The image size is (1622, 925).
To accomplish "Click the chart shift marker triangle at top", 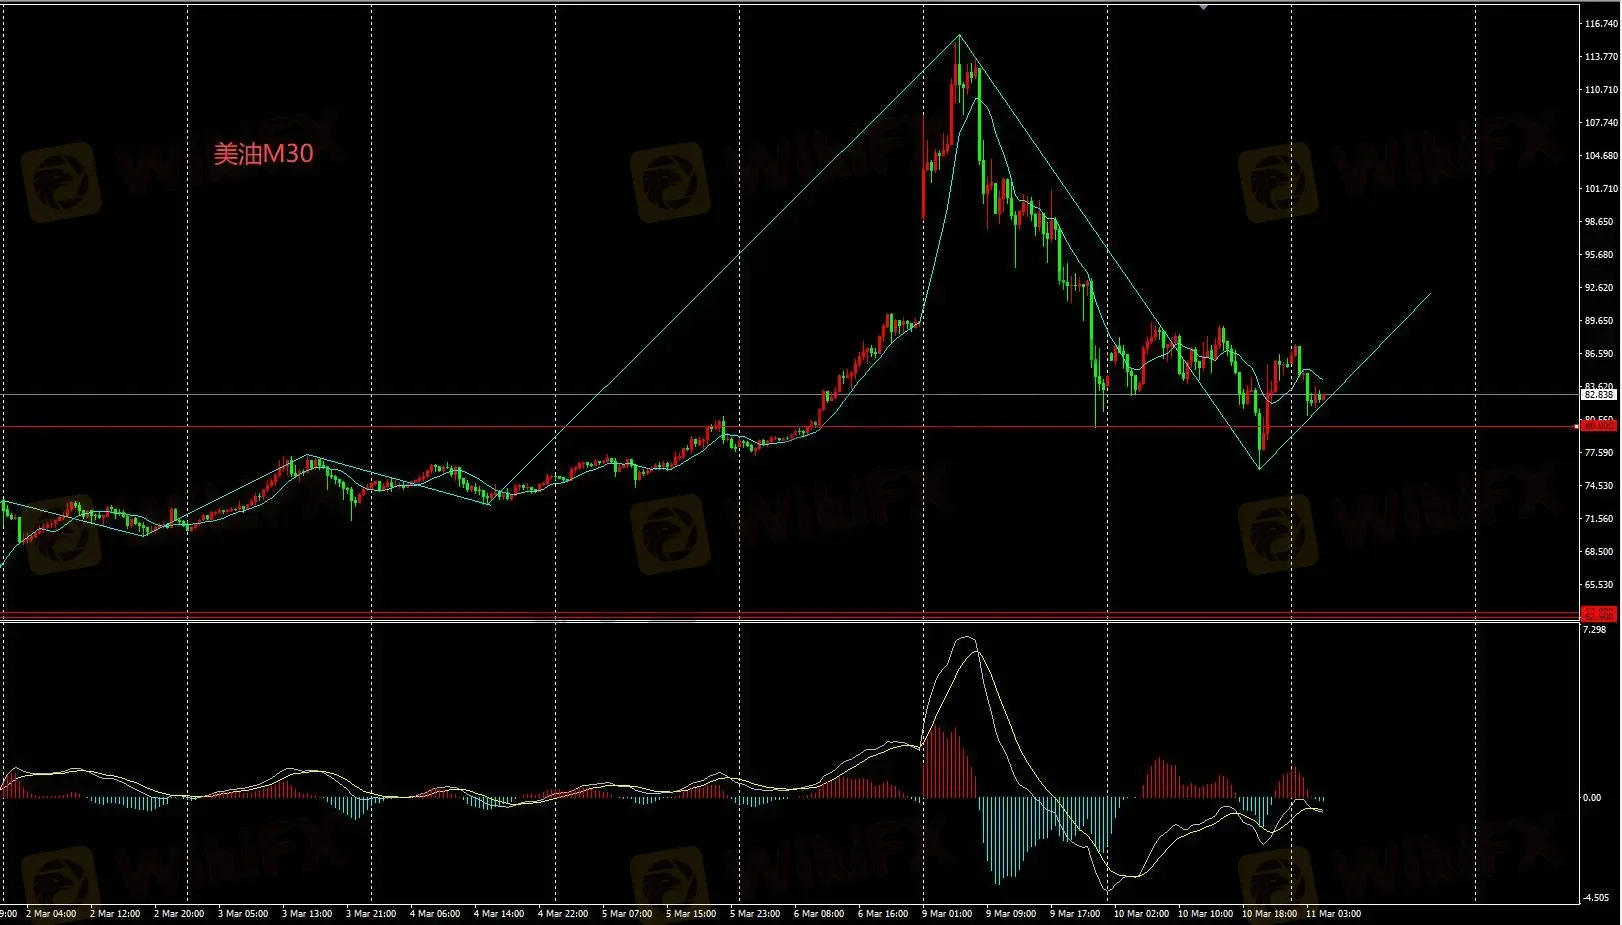I will (1203, 6).
